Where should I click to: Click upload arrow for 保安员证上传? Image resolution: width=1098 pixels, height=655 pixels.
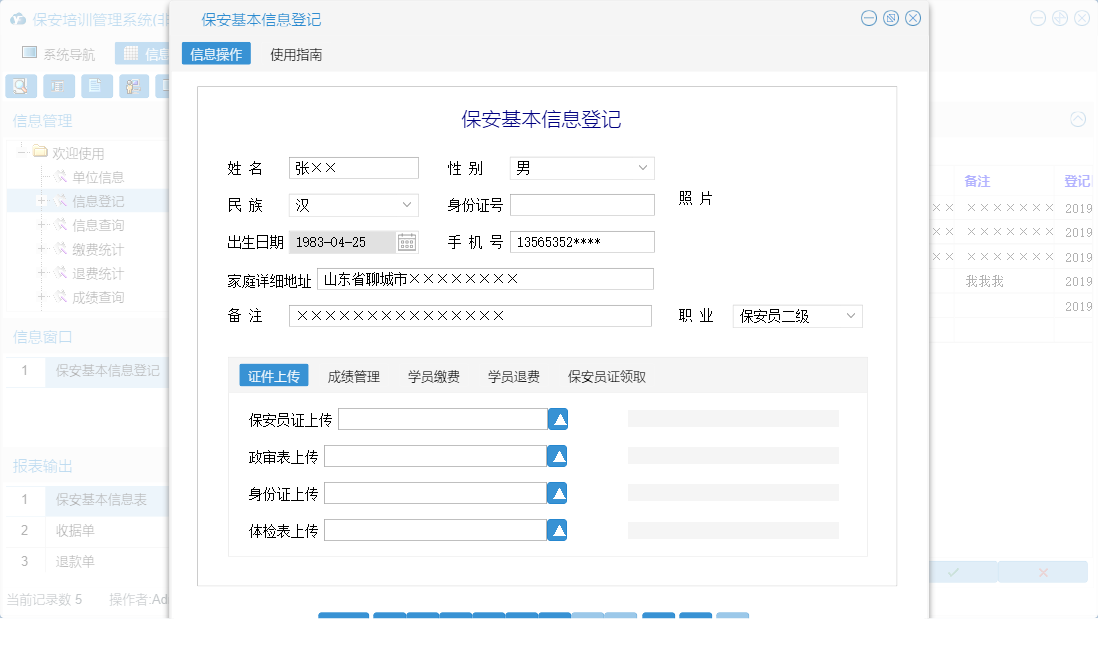click(x=557, y=418)
